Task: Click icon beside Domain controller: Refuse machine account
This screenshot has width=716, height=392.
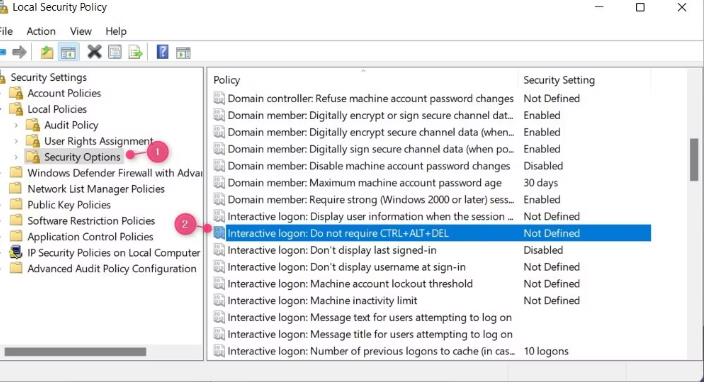Action: (219, 98)
